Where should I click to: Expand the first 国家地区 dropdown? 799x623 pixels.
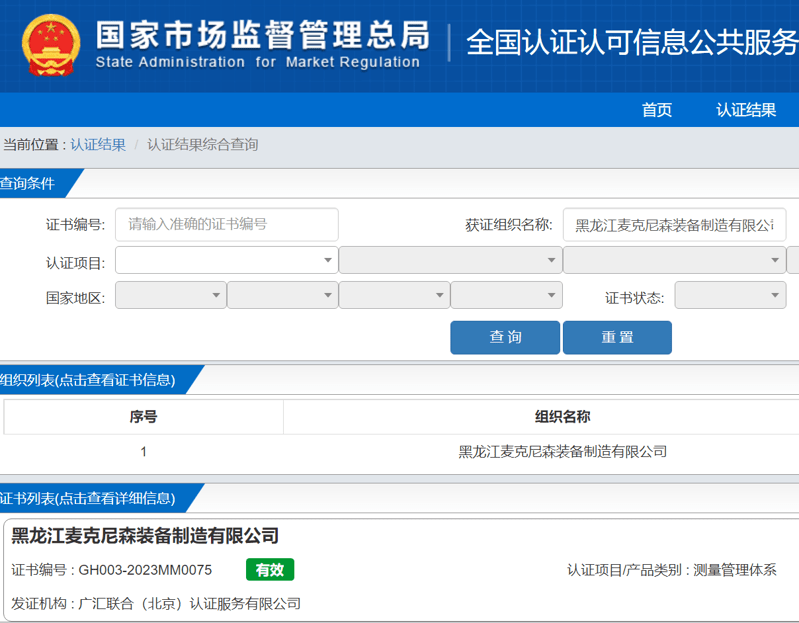pos(171,295)
